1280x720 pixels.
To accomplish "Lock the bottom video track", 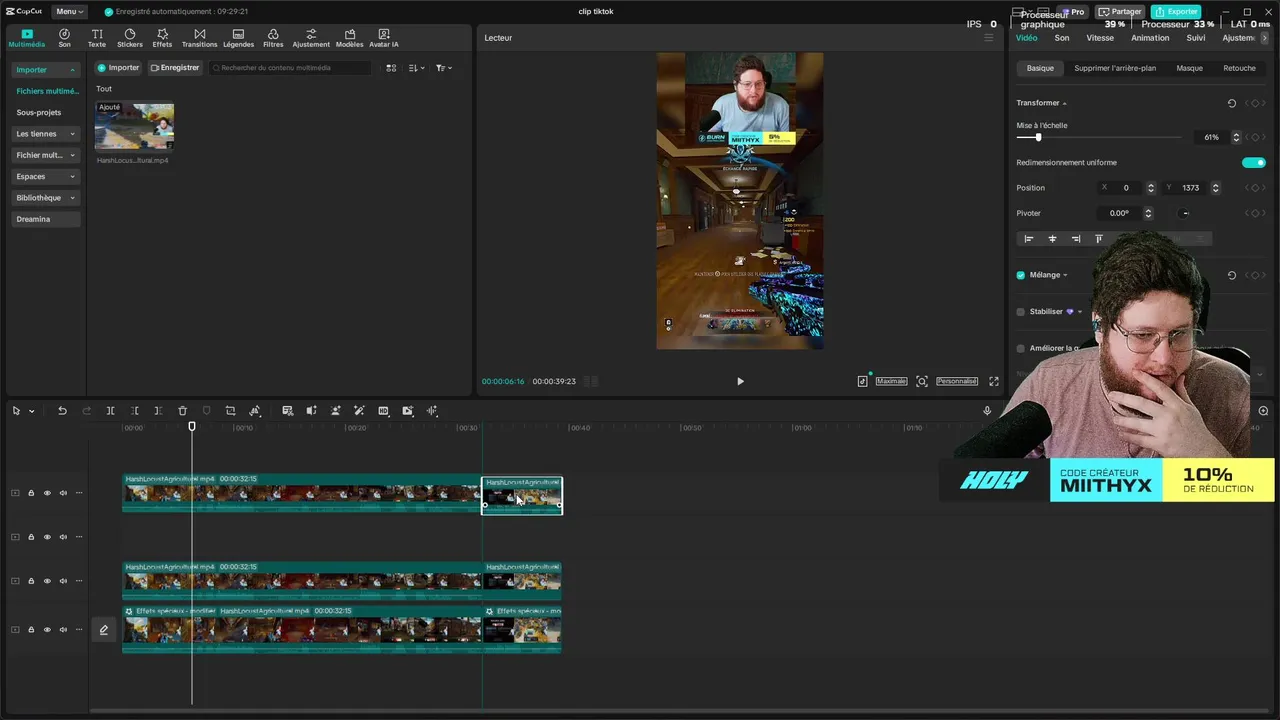I will [x=31, y=630].
